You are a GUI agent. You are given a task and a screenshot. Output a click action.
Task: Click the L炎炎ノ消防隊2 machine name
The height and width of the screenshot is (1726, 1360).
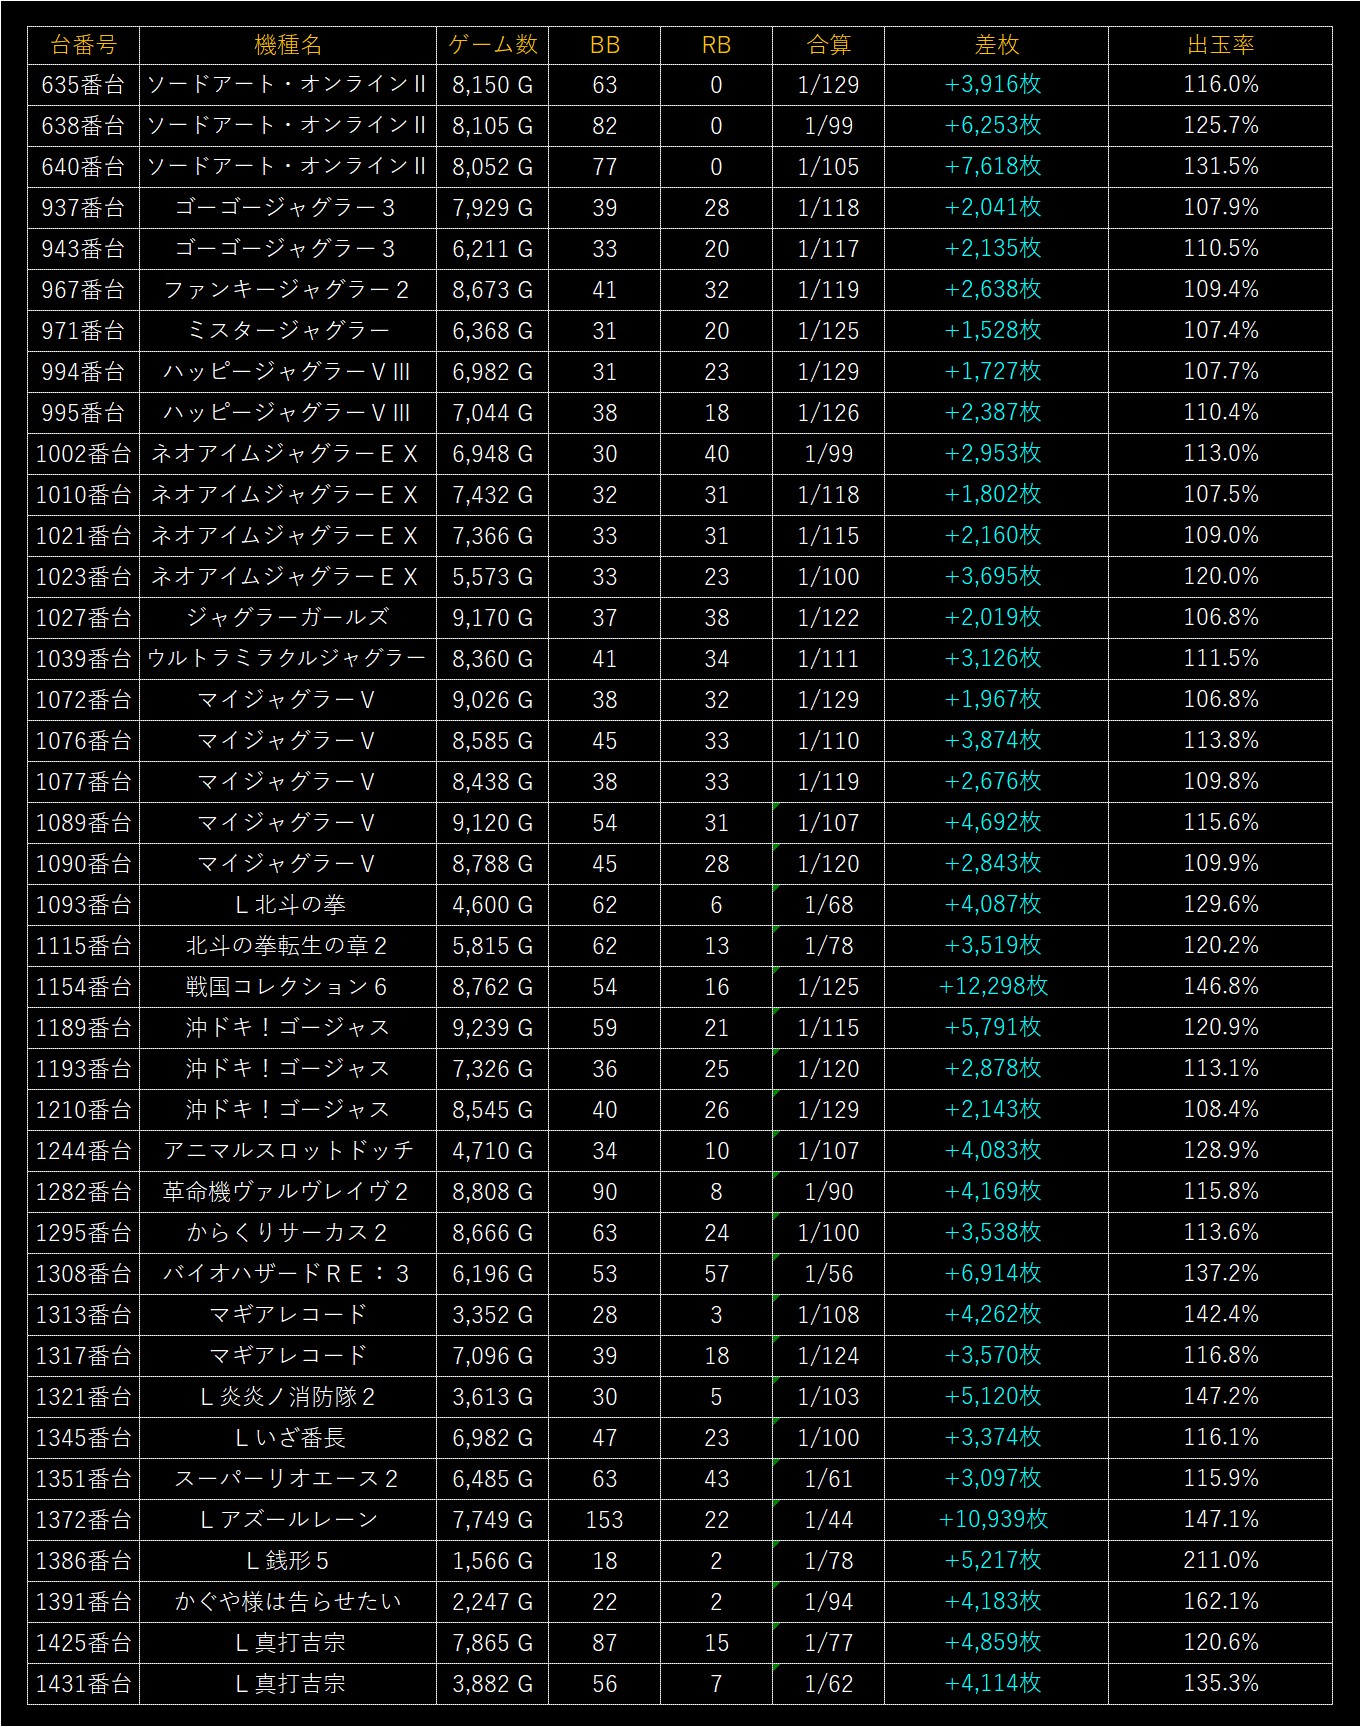click(x=288, y=1397)
